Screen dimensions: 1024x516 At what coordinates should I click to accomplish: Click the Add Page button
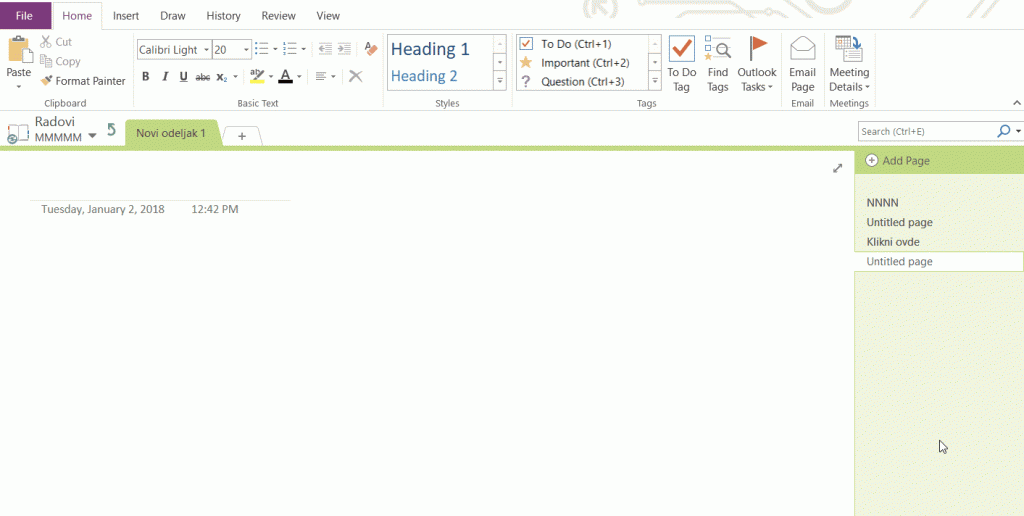tap(898, 161)
